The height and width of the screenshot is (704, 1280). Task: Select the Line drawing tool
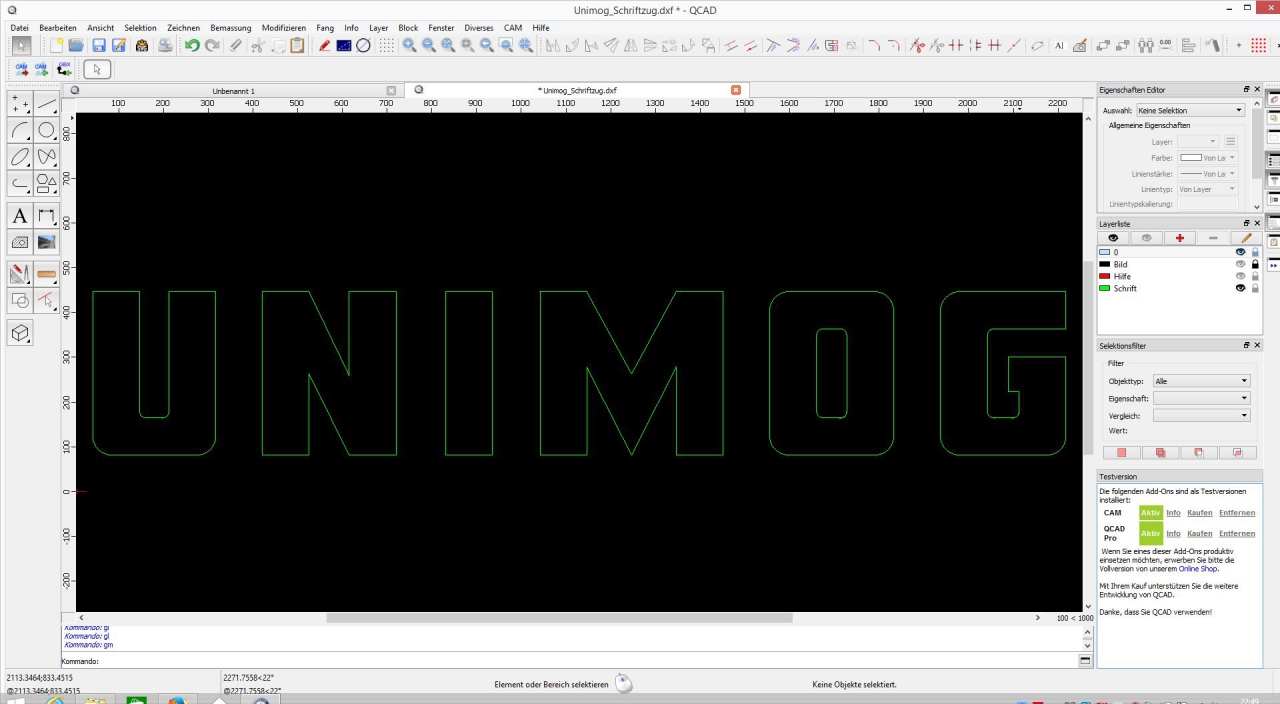[x=46, y=105]
